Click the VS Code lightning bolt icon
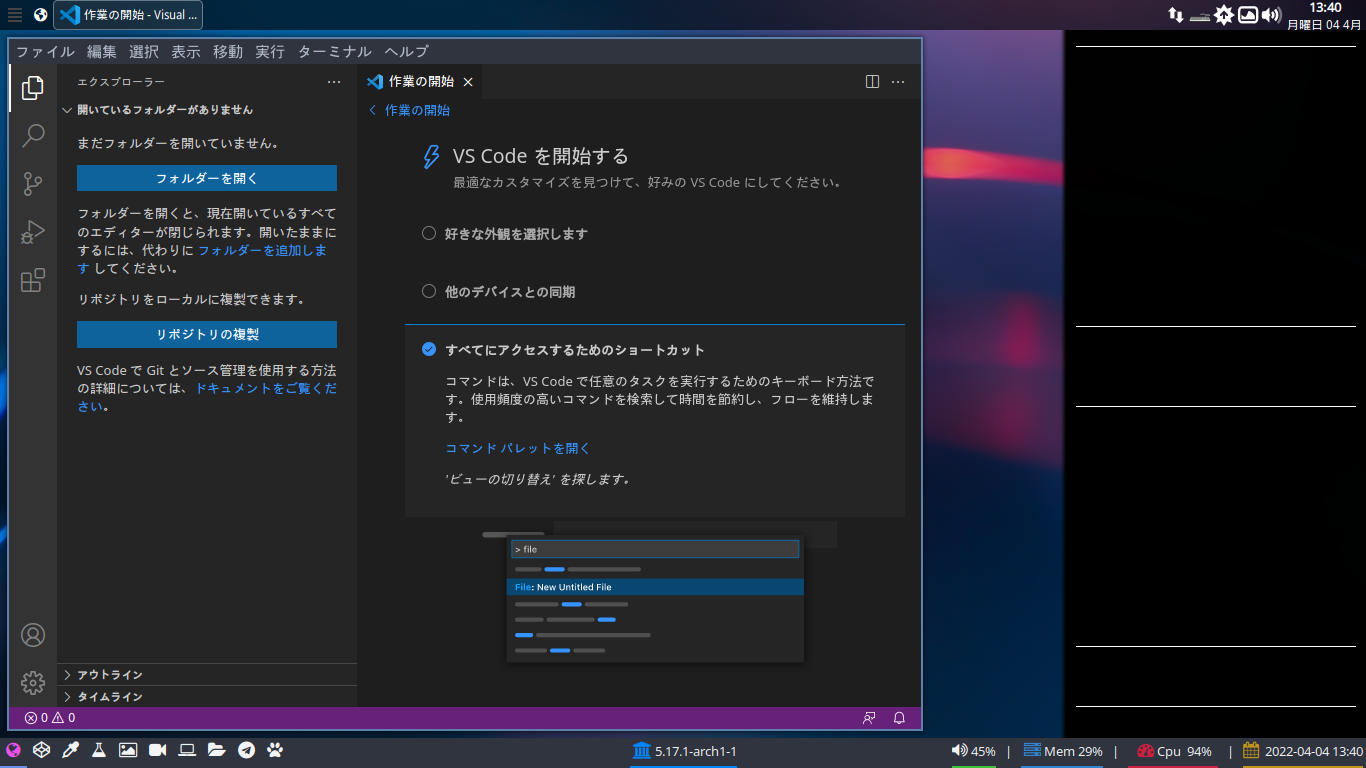The height and width of the screenshot is (768, 1366). (x=432, y=157)
